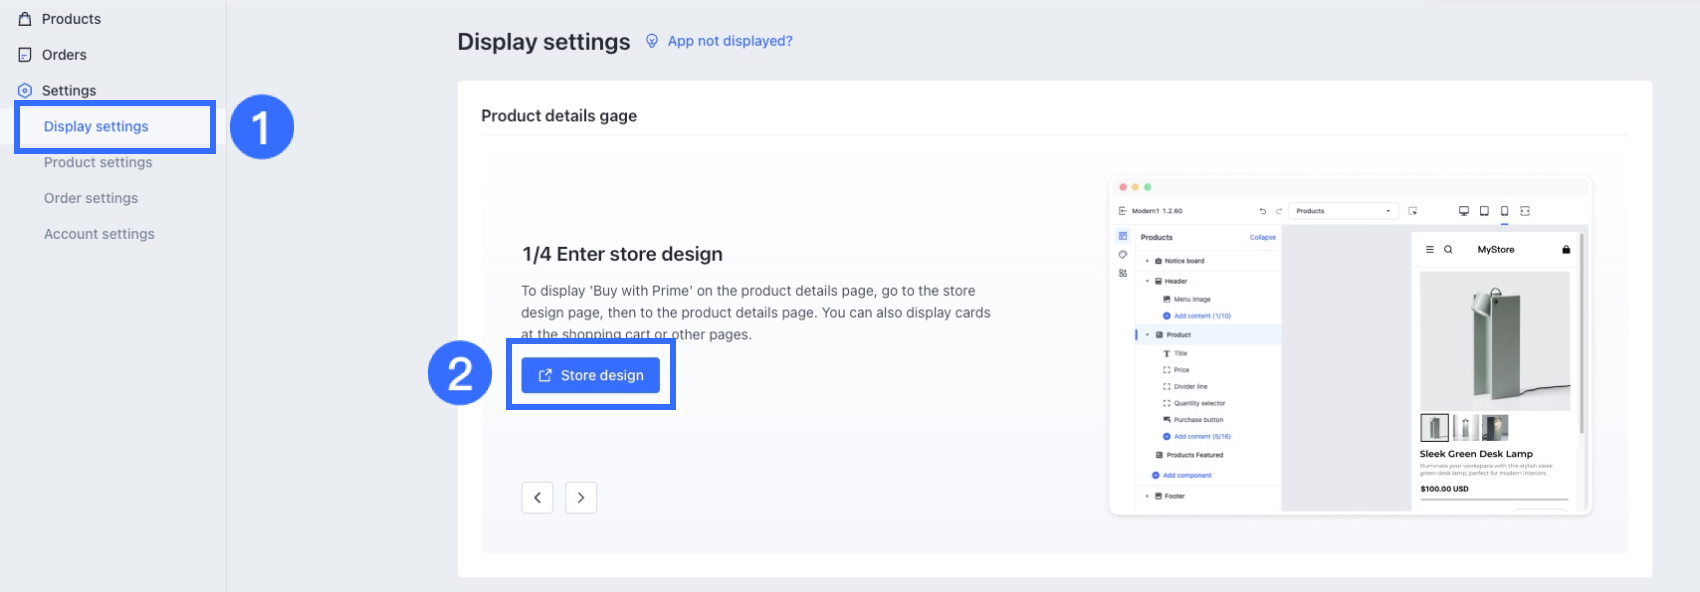Viewport: 1700px width, 592px height.
Task: Click the search magnifier in MyStore header
Action: click(1447, 249)
